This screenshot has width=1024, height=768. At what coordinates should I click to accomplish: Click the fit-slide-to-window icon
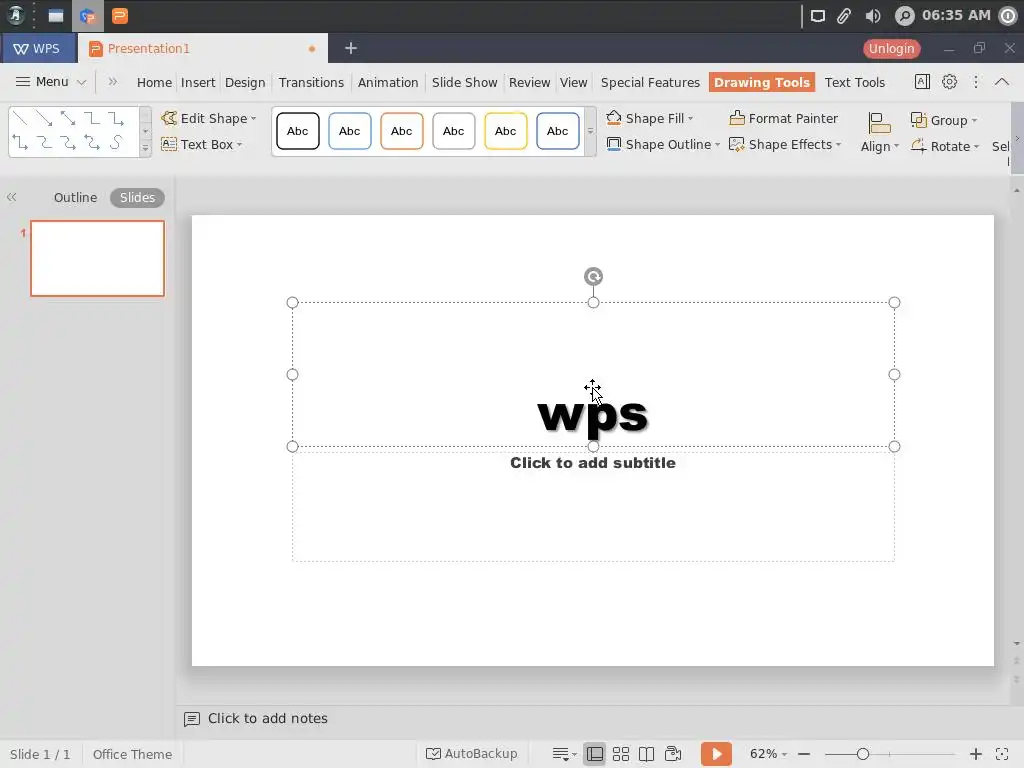coord(1002,754)
